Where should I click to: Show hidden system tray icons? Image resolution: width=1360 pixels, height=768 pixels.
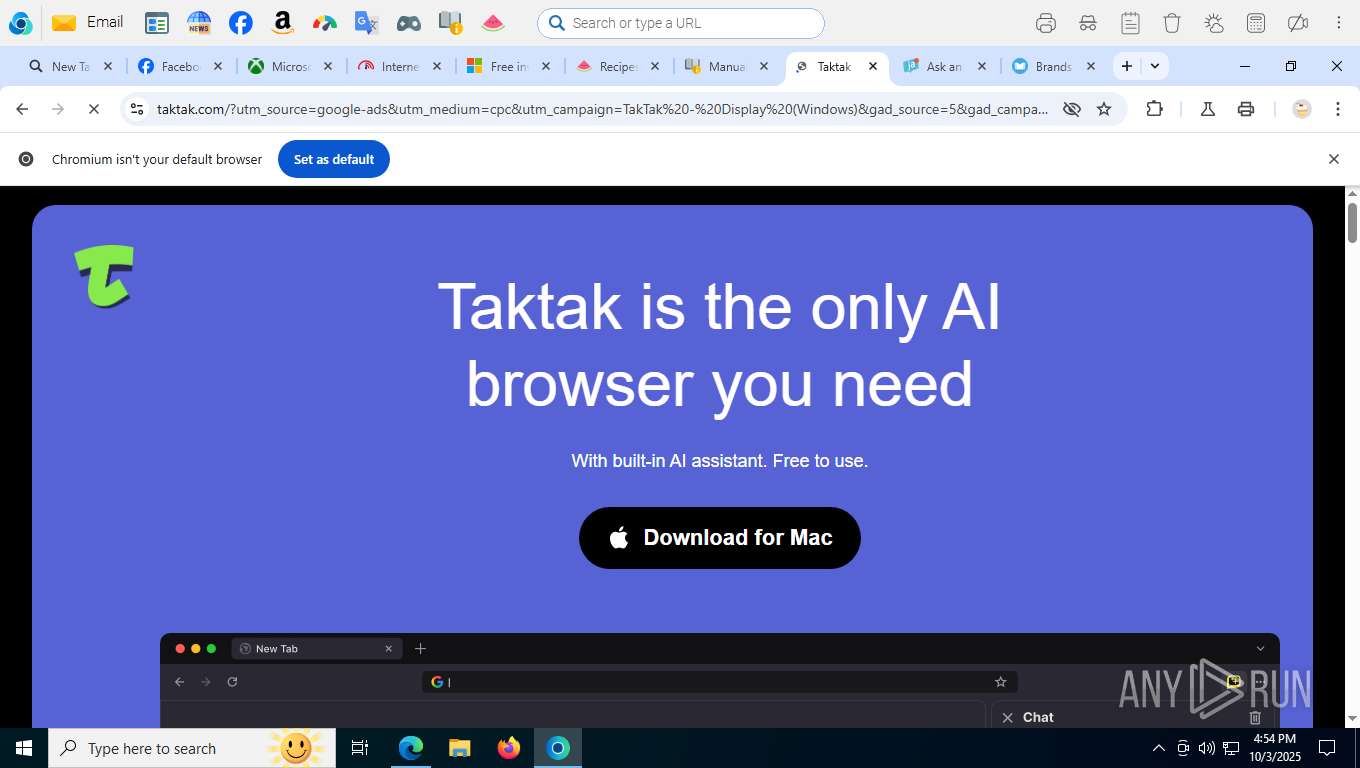coord(1159,748)
